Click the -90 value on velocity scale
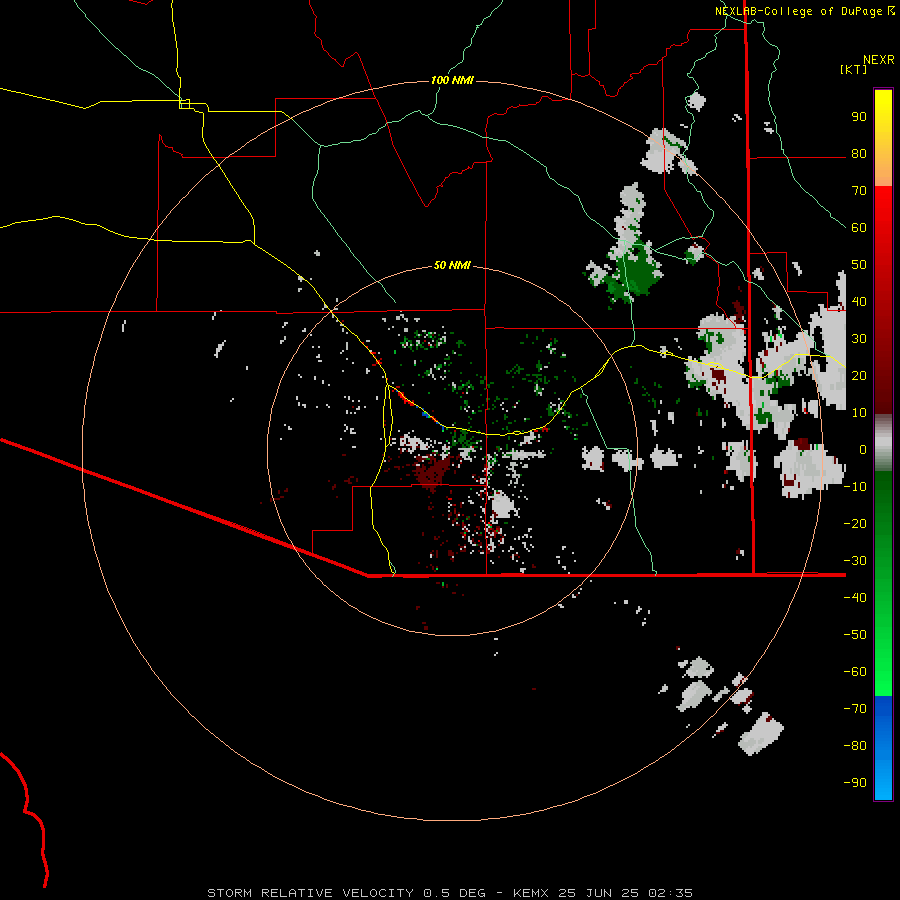This screenshot has width=900, height=900. tap(855, 782)
